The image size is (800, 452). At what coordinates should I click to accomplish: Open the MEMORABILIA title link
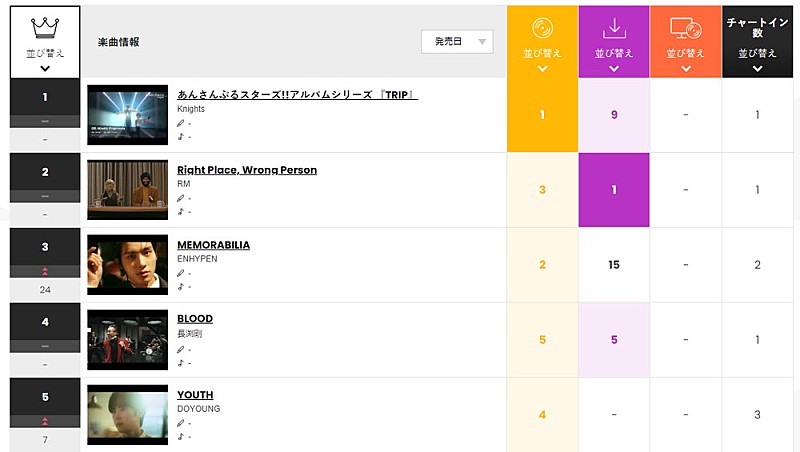[x=213, y=245]
